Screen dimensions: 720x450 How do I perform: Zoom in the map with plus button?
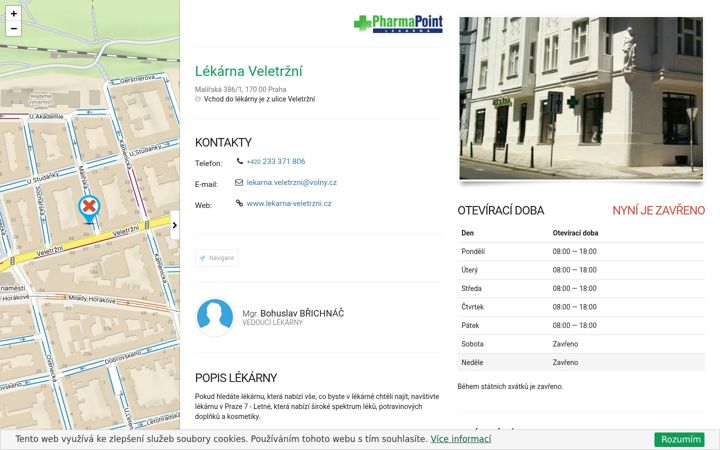pos(14,13)
